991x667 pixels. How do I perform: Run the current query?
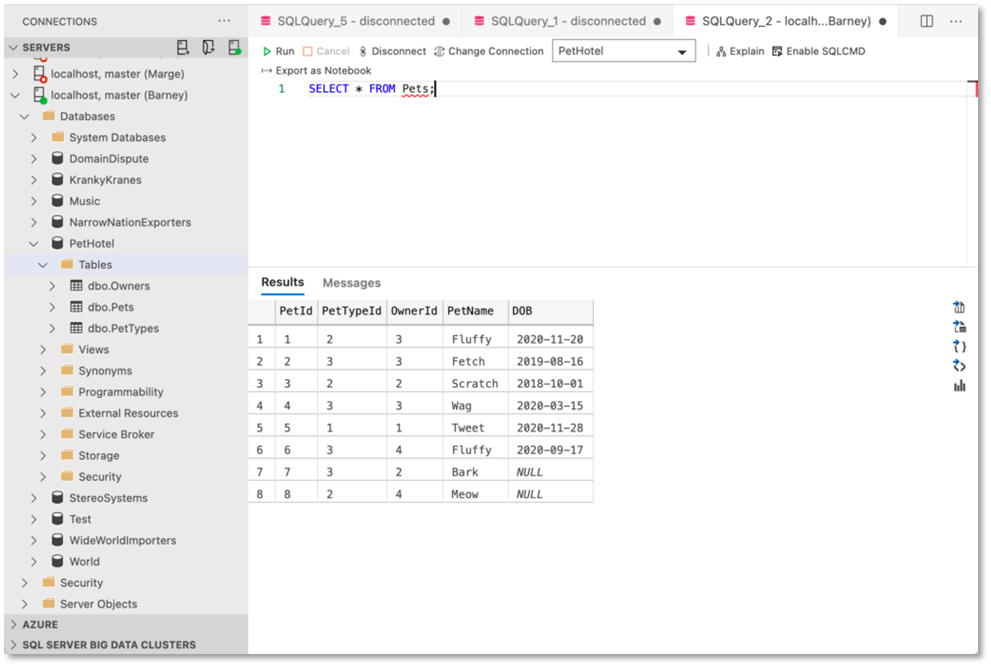click(280, 51)
